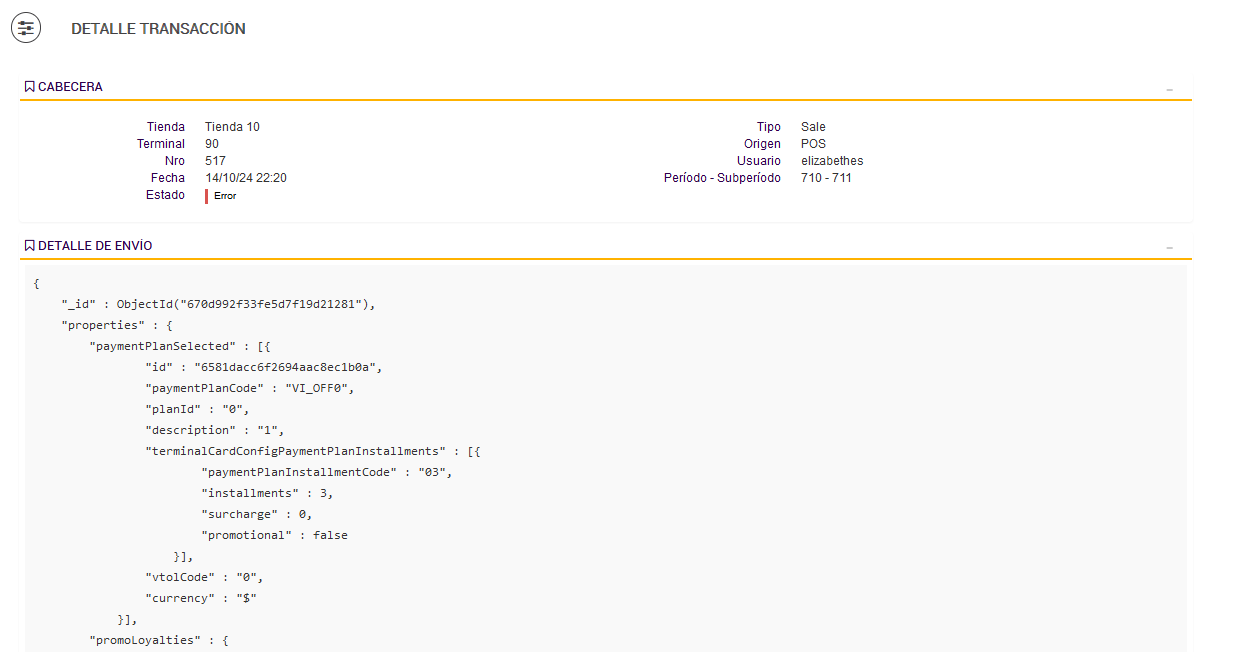Viewport: 1255px width, 652px height.
Task: Click the bookmark icon next to CABECERA
Action: (30, 87)
